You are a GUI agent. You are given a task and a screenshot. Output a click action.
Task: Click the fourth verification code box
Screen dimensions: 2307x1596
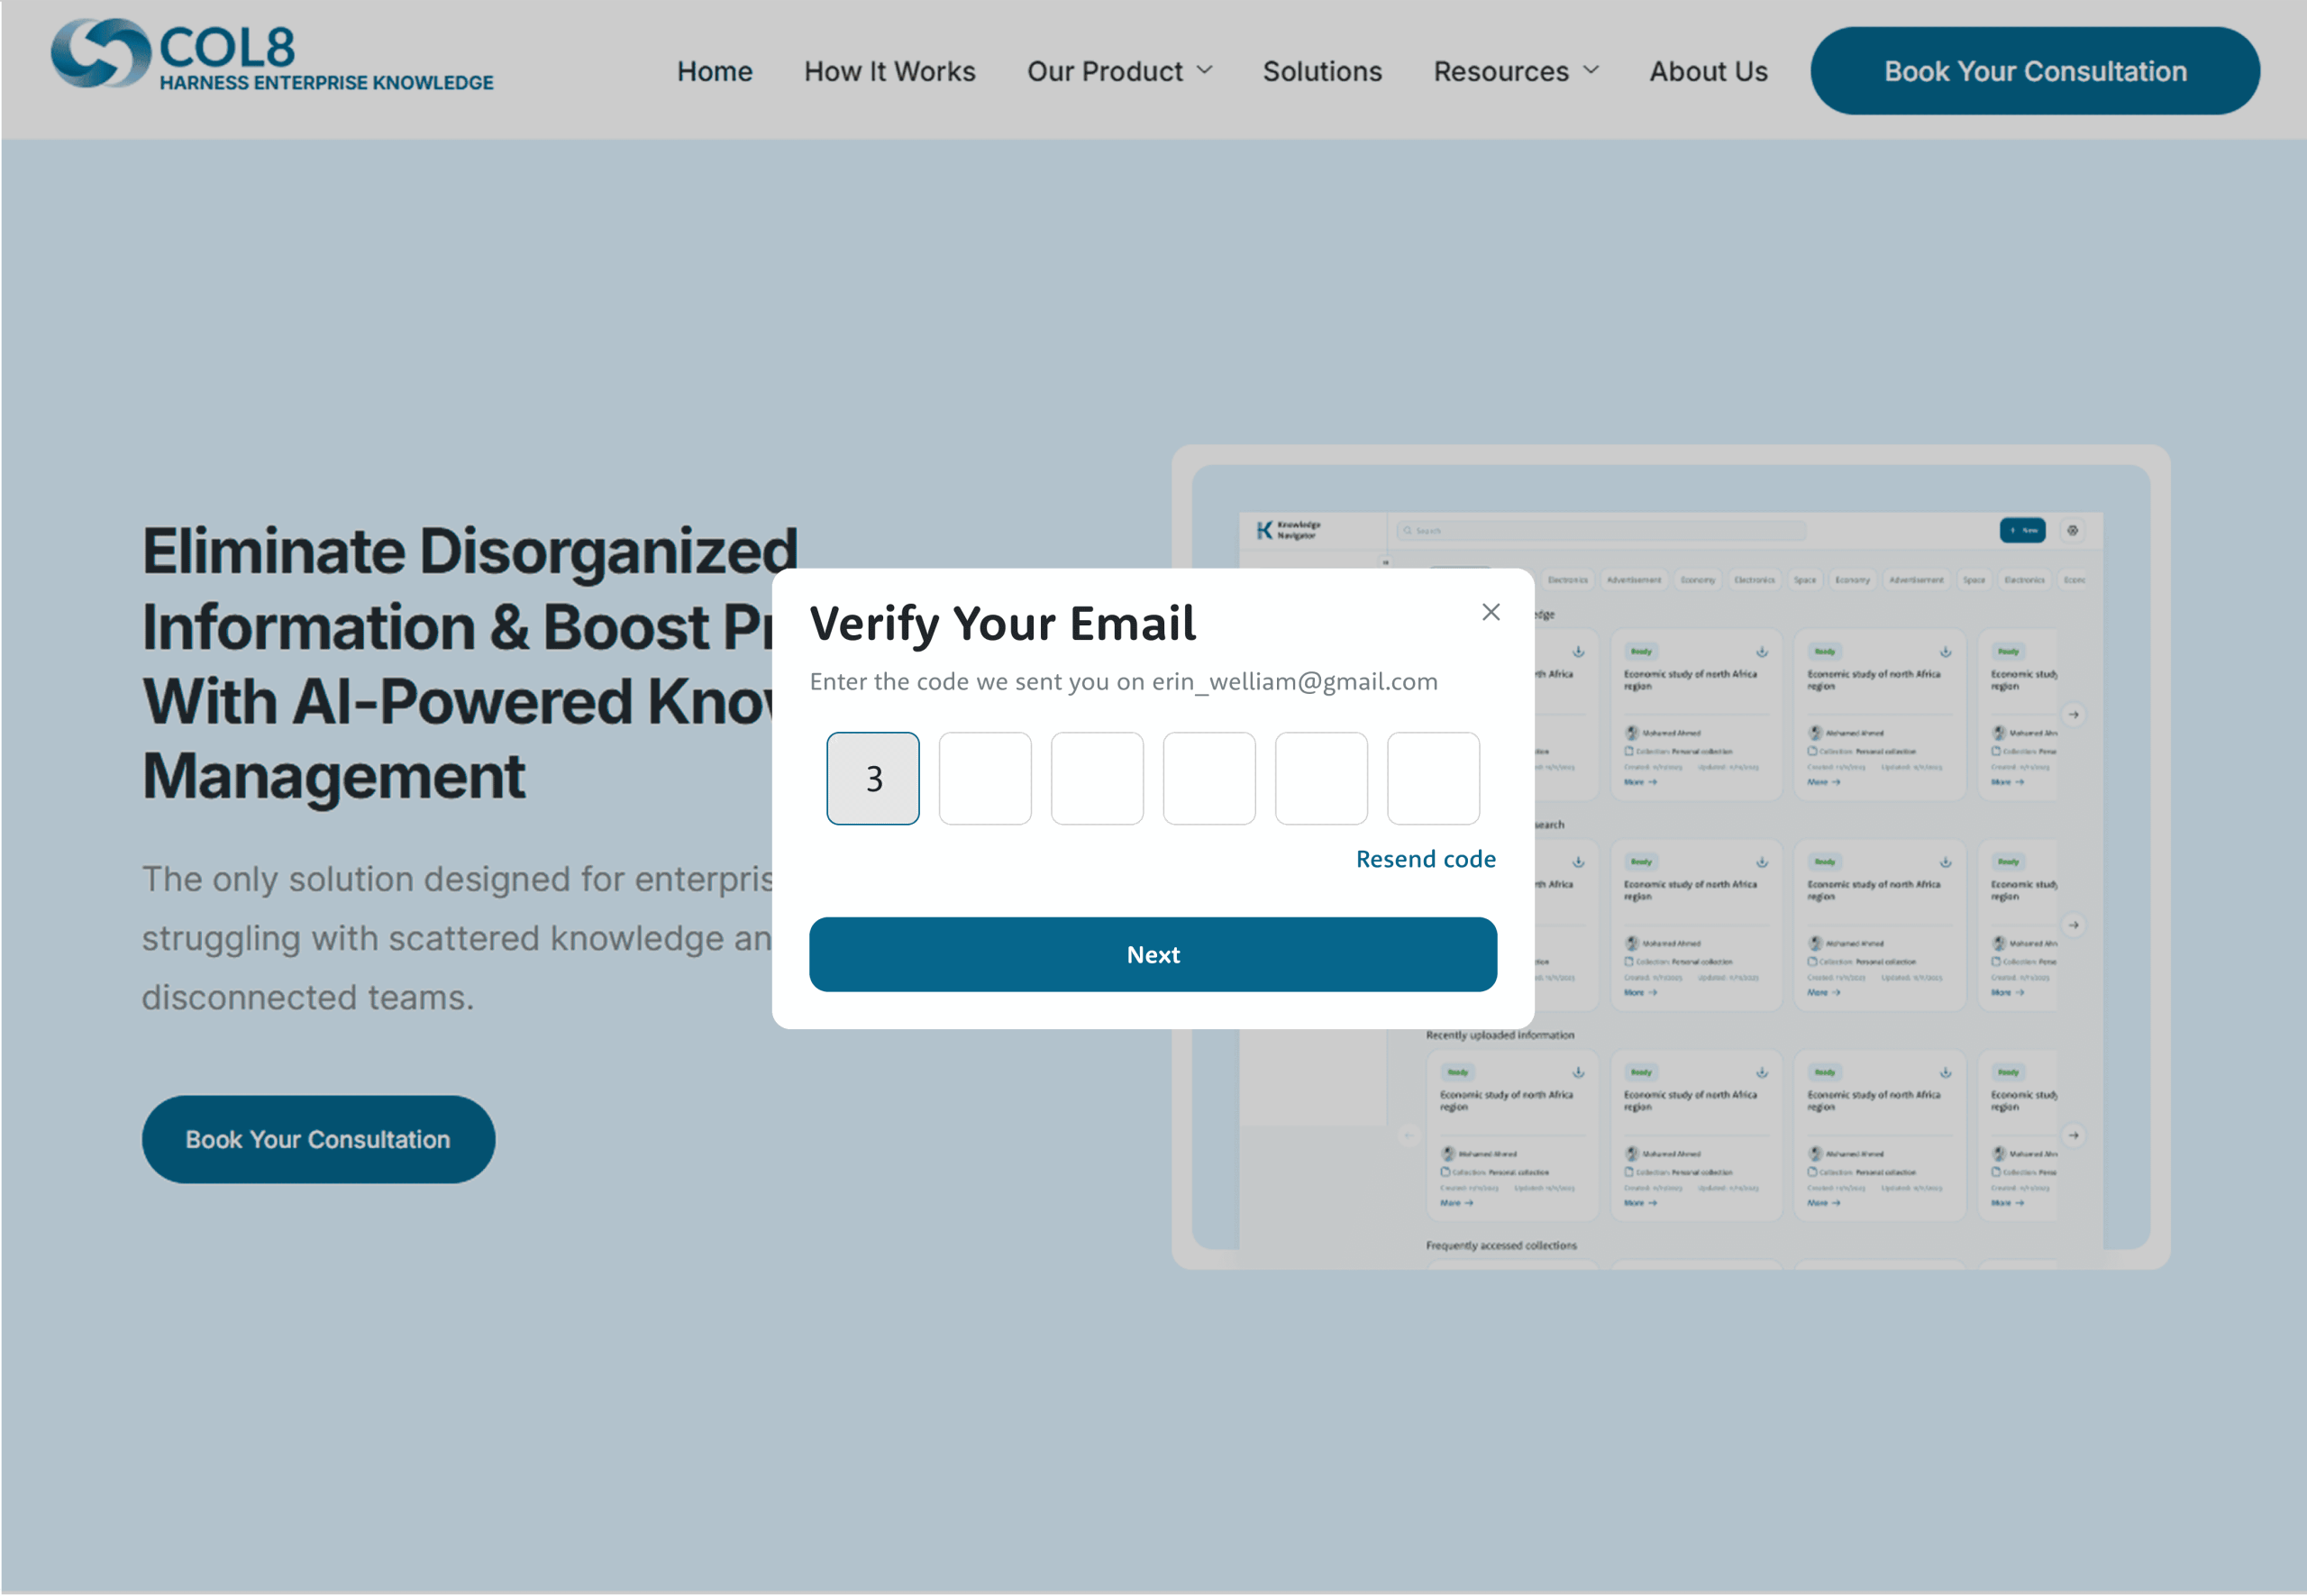click(1209, 778)
